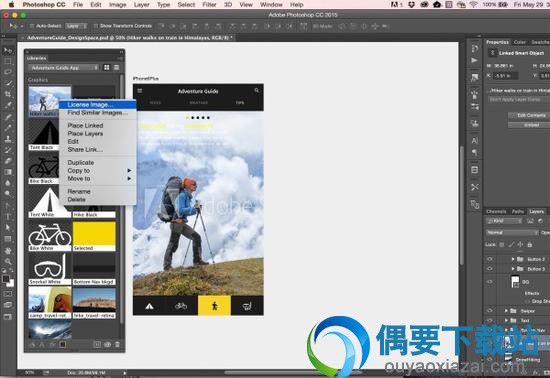Open the Actions play icon in collapsed dock
This screenshot has width=550, height=378.
(475, 60)
